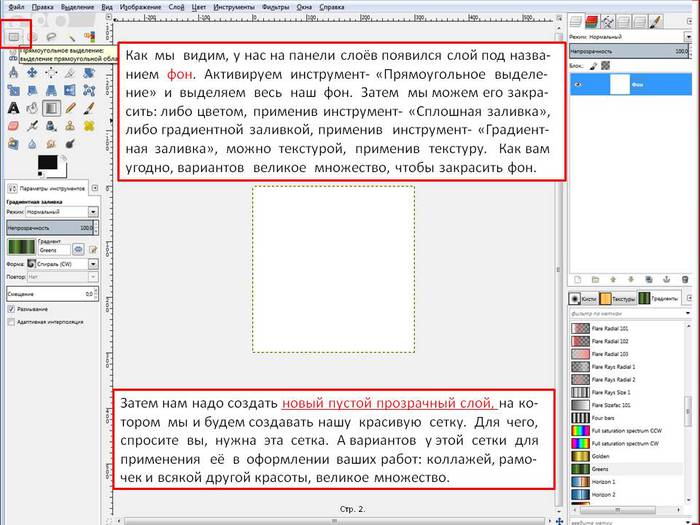Switch to the Кисти tab
Image resolution: width=700 pixels, height=525 pixels.
coord(583,299)
